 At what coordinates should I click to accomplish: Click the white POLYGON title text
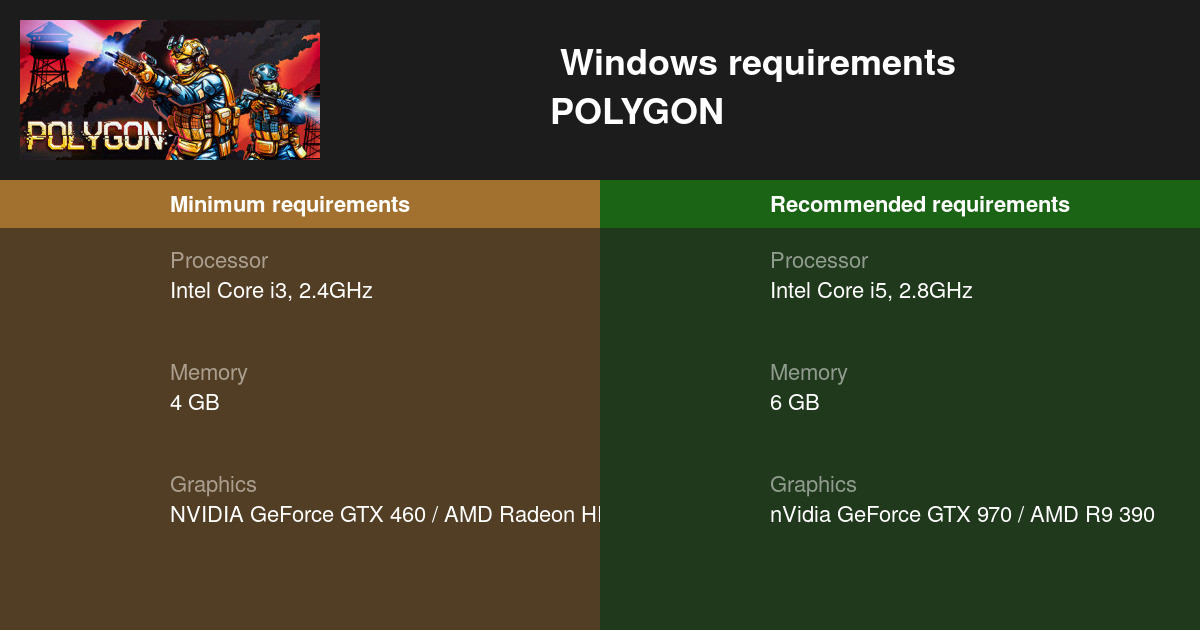[637, 112]
